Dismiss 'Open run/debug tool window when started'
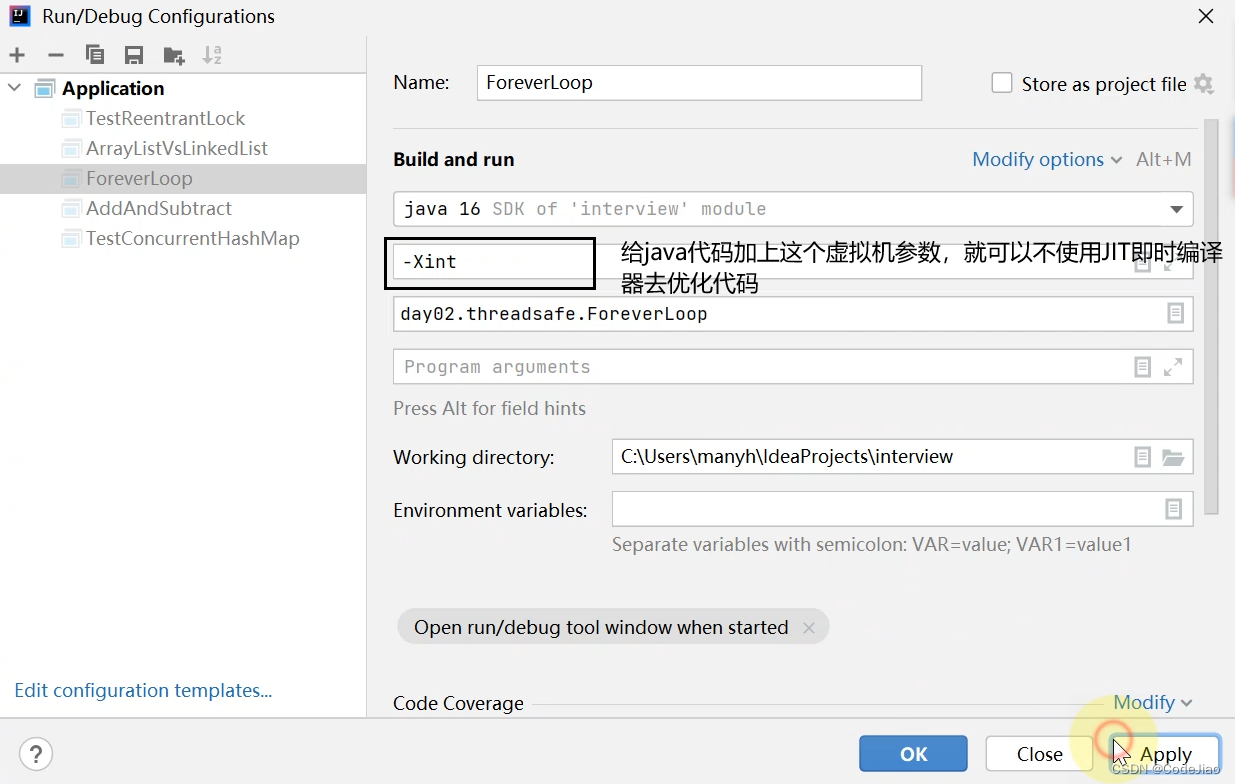This screenshot has width=1235, height=784. [x=809, y=628]
